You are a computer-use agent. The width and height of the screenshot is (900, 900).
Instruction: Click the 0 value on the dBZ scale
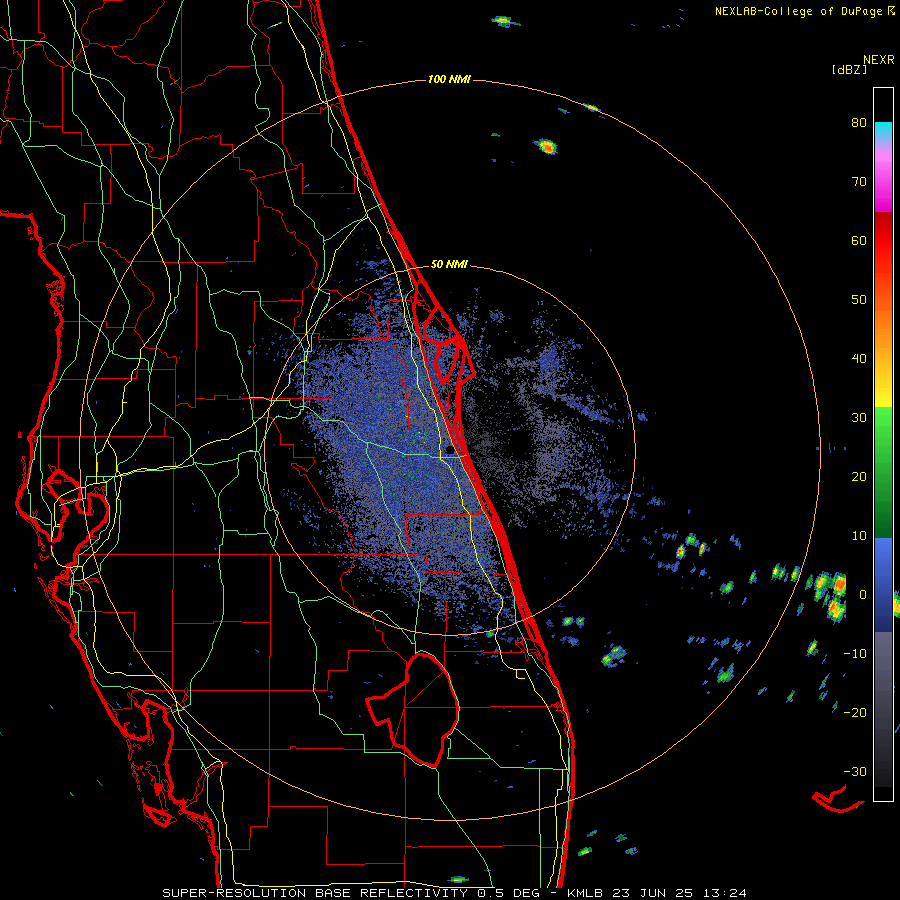tap(863, 595)
